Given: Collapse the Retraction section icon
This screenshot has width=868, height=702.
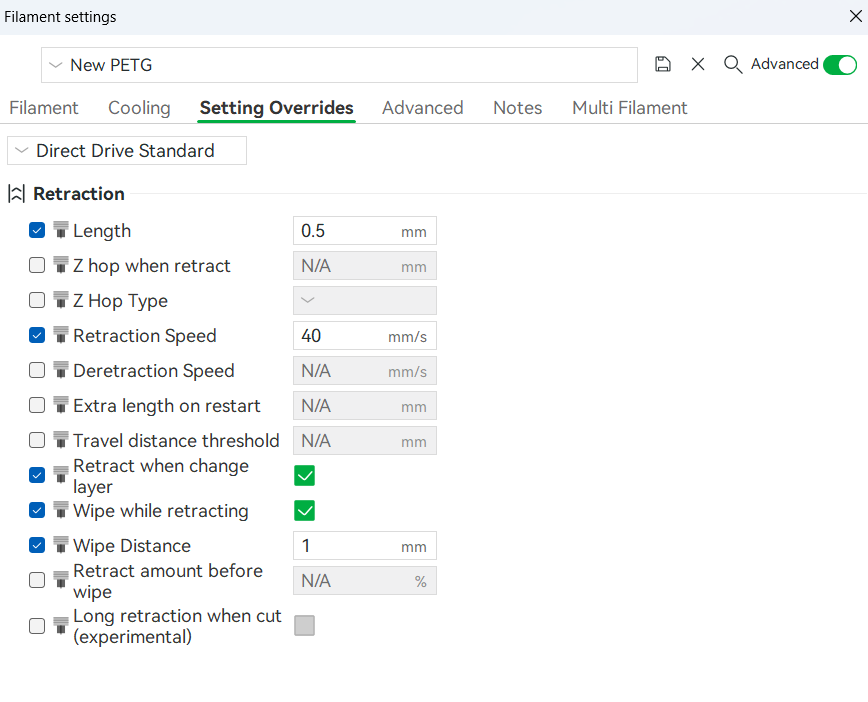Looking at the screenshot, I should [x=16, y=194].
